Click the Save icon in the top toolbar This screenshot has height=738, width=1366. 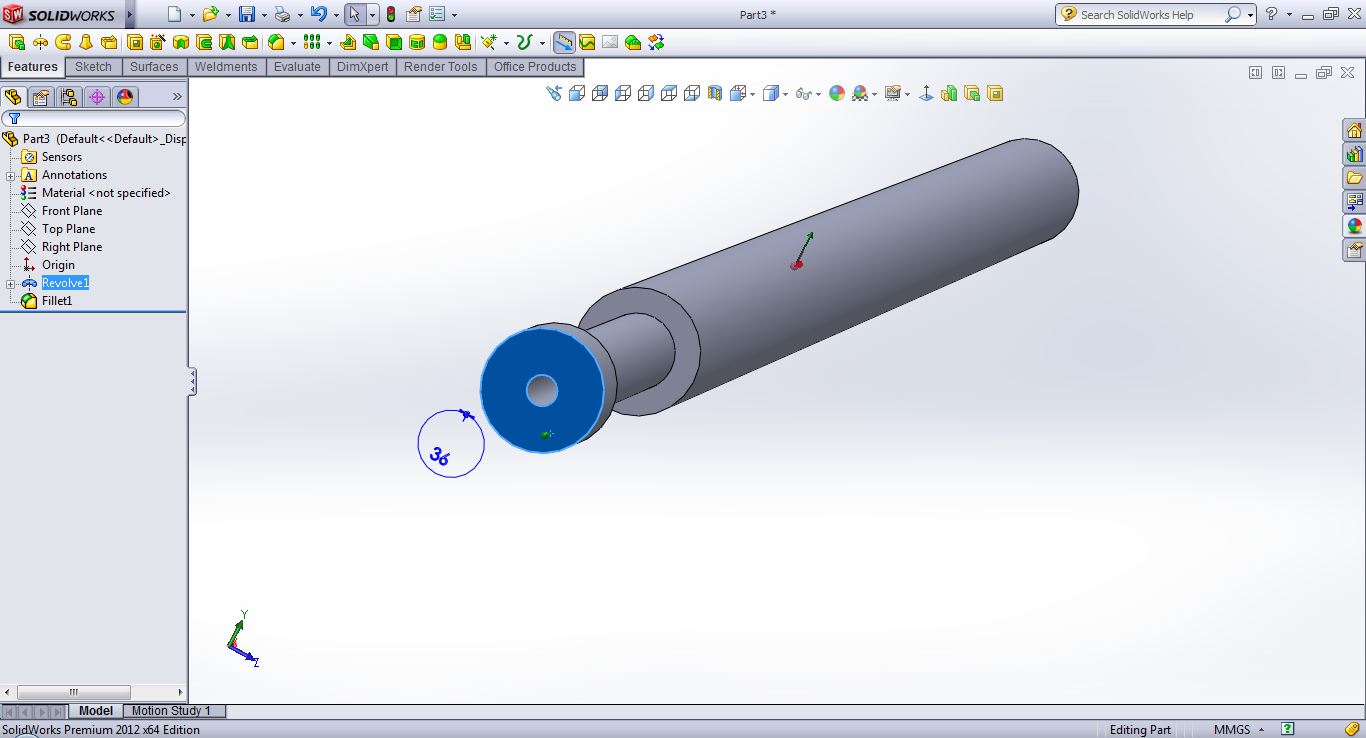[x=246, y=14]
